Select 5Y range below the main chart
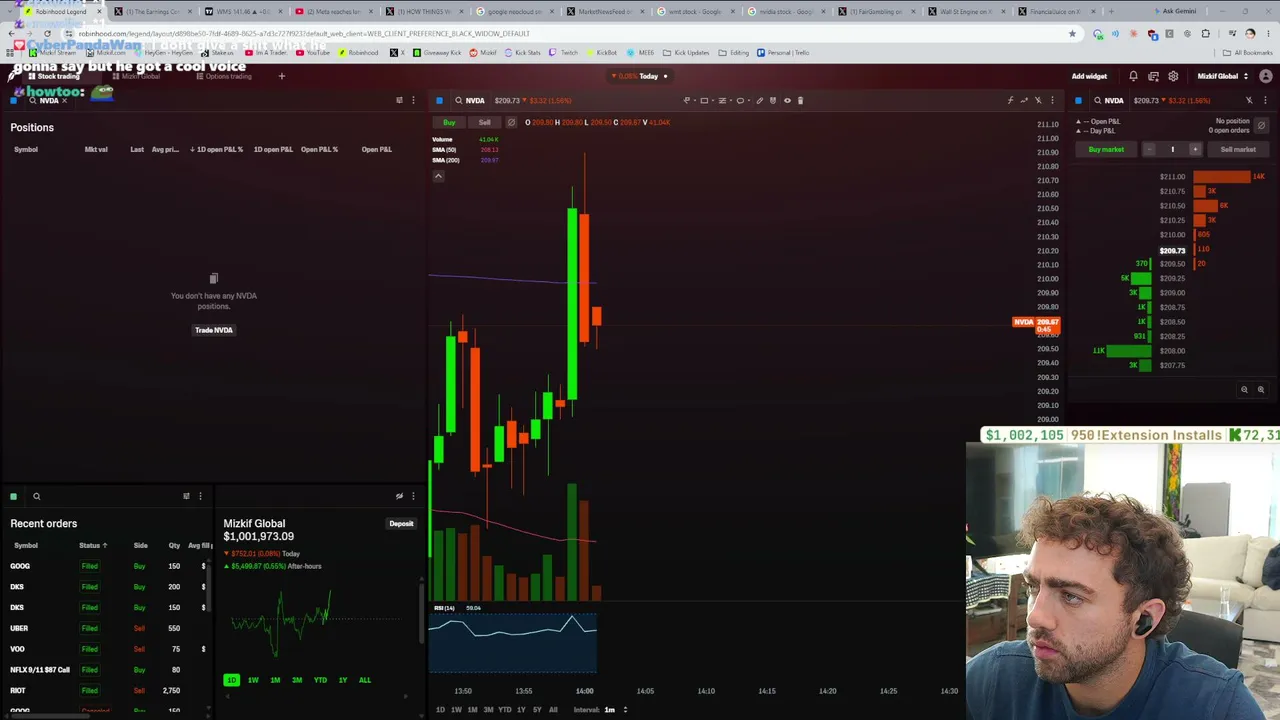The width and height of the screenshot is (1280, 720). [x=537, y=710]
